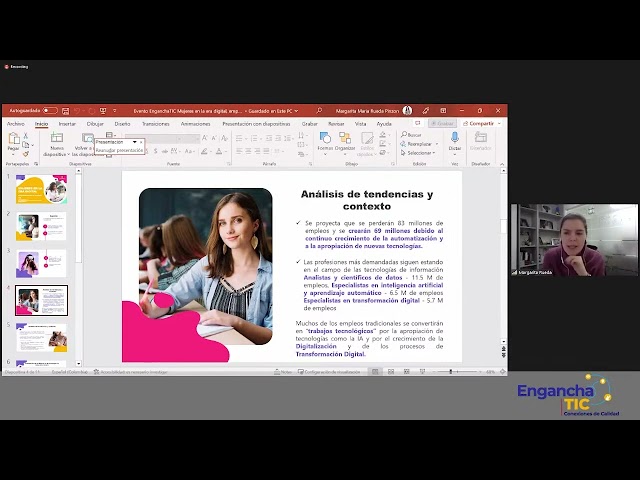
Task: Click Reanudar presentación in popup
Action: [119, 150]
